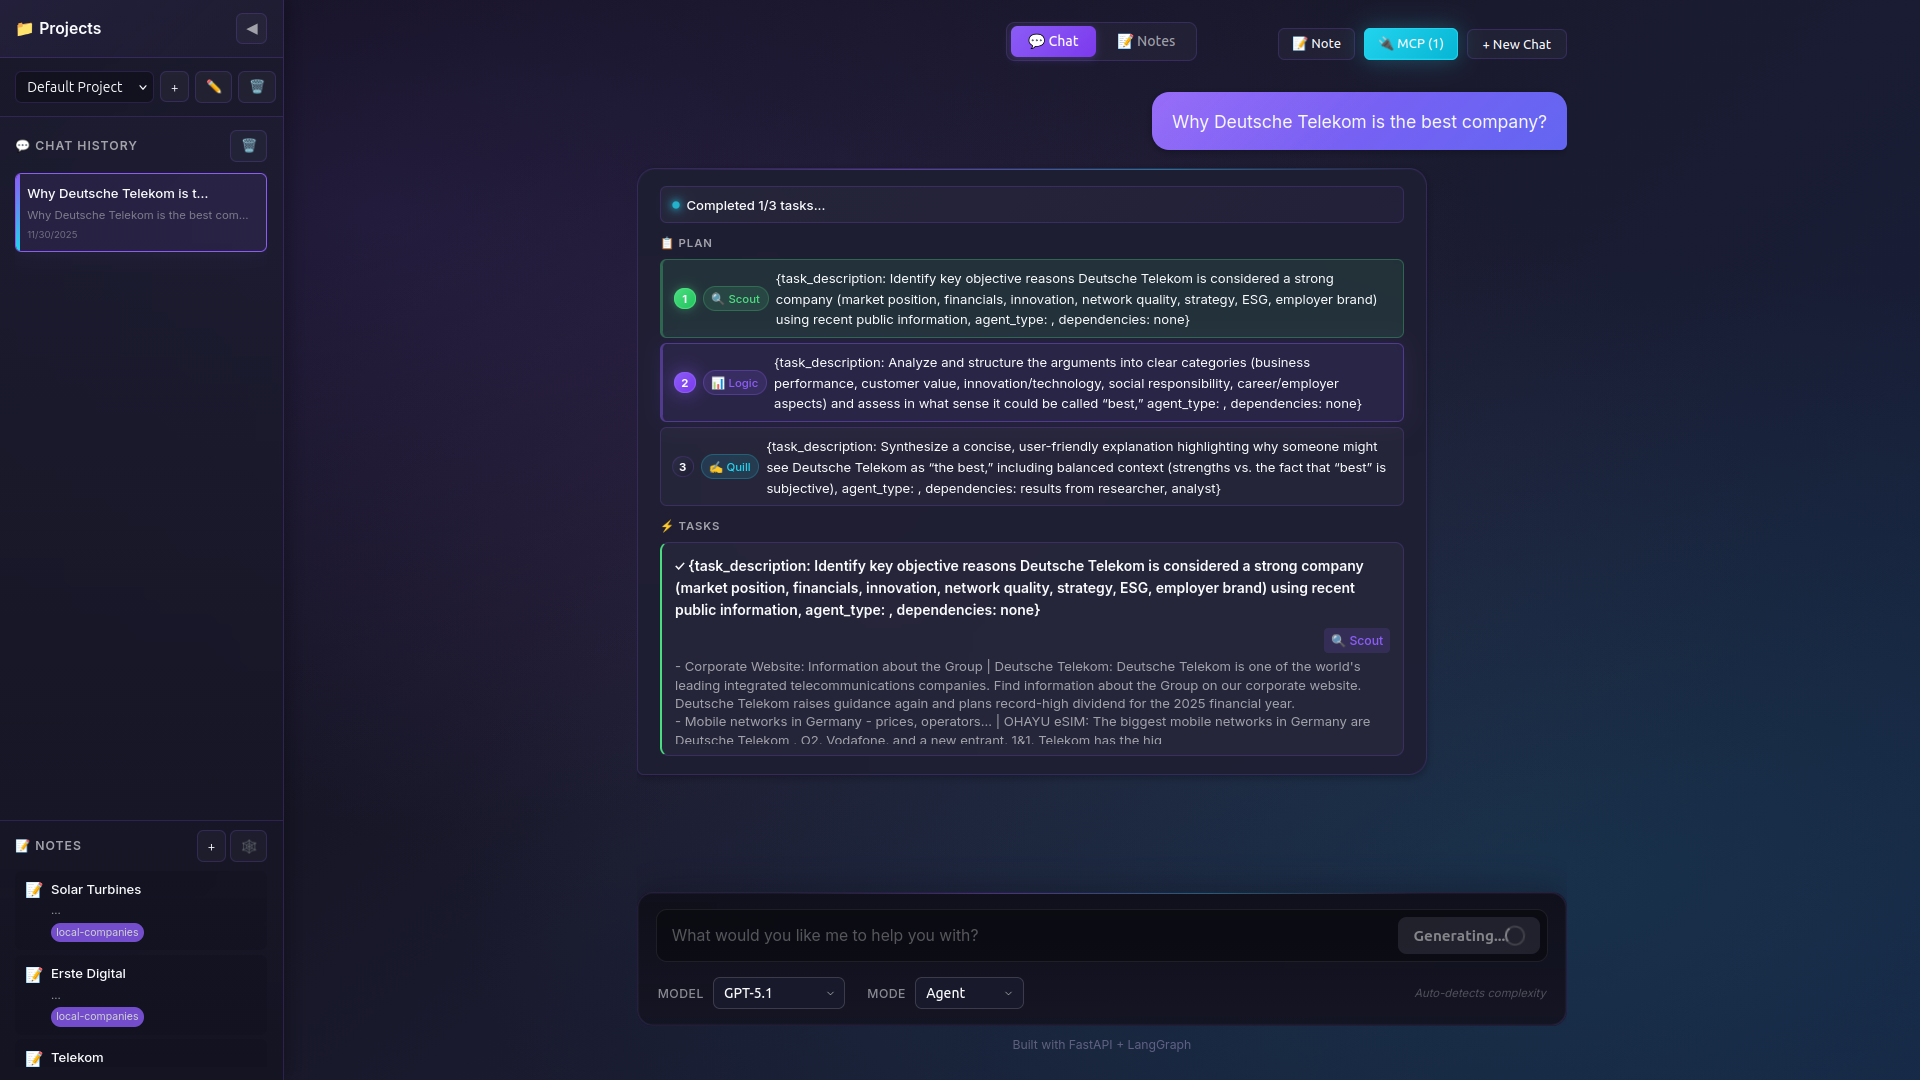1920x1080 pixels.
Task: Collapse the Projects sidebar with the arrow
Action: (x=251, y=29)
